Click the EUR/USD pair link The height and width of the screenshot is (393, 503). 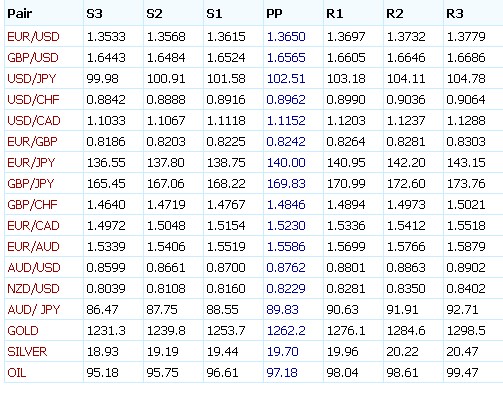33,37
